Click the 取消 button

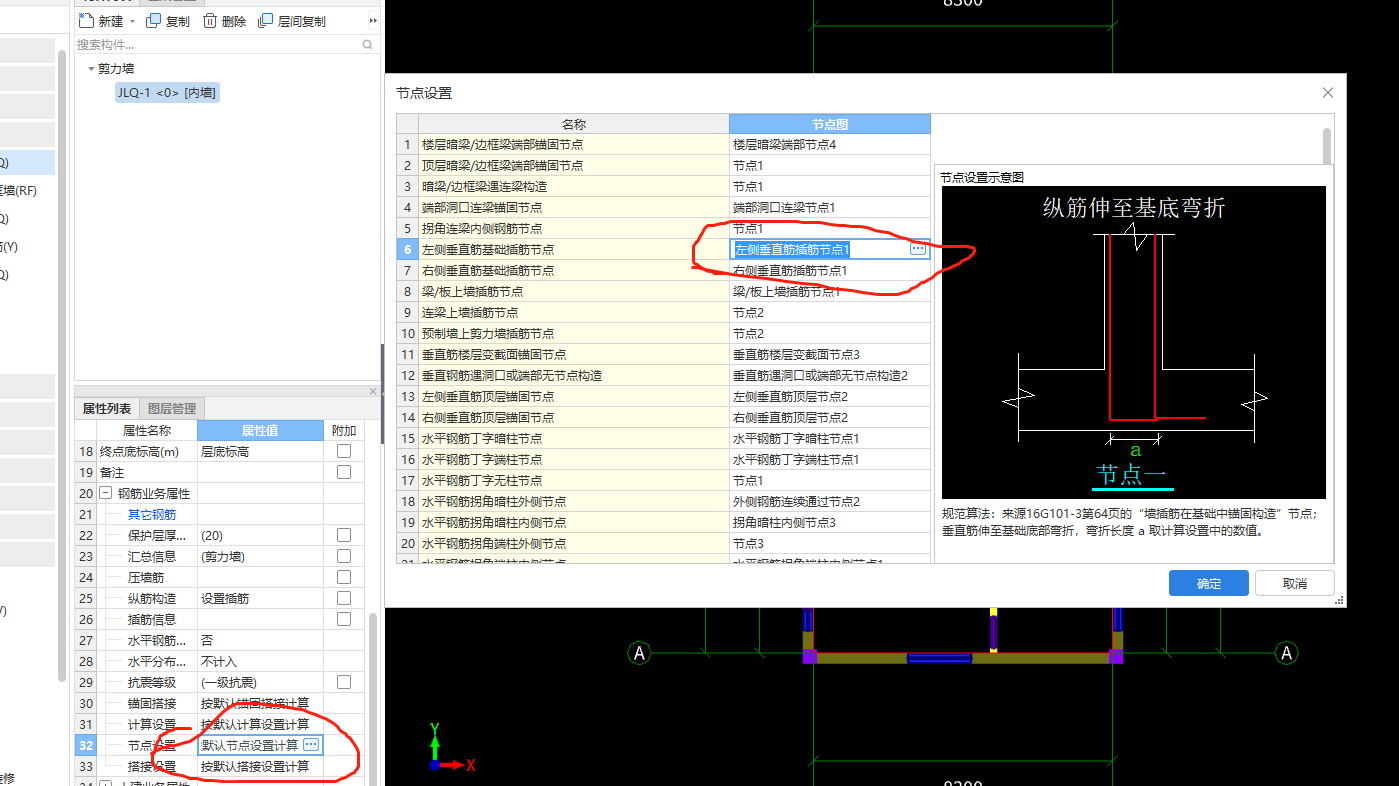[x=1295, y=583]
